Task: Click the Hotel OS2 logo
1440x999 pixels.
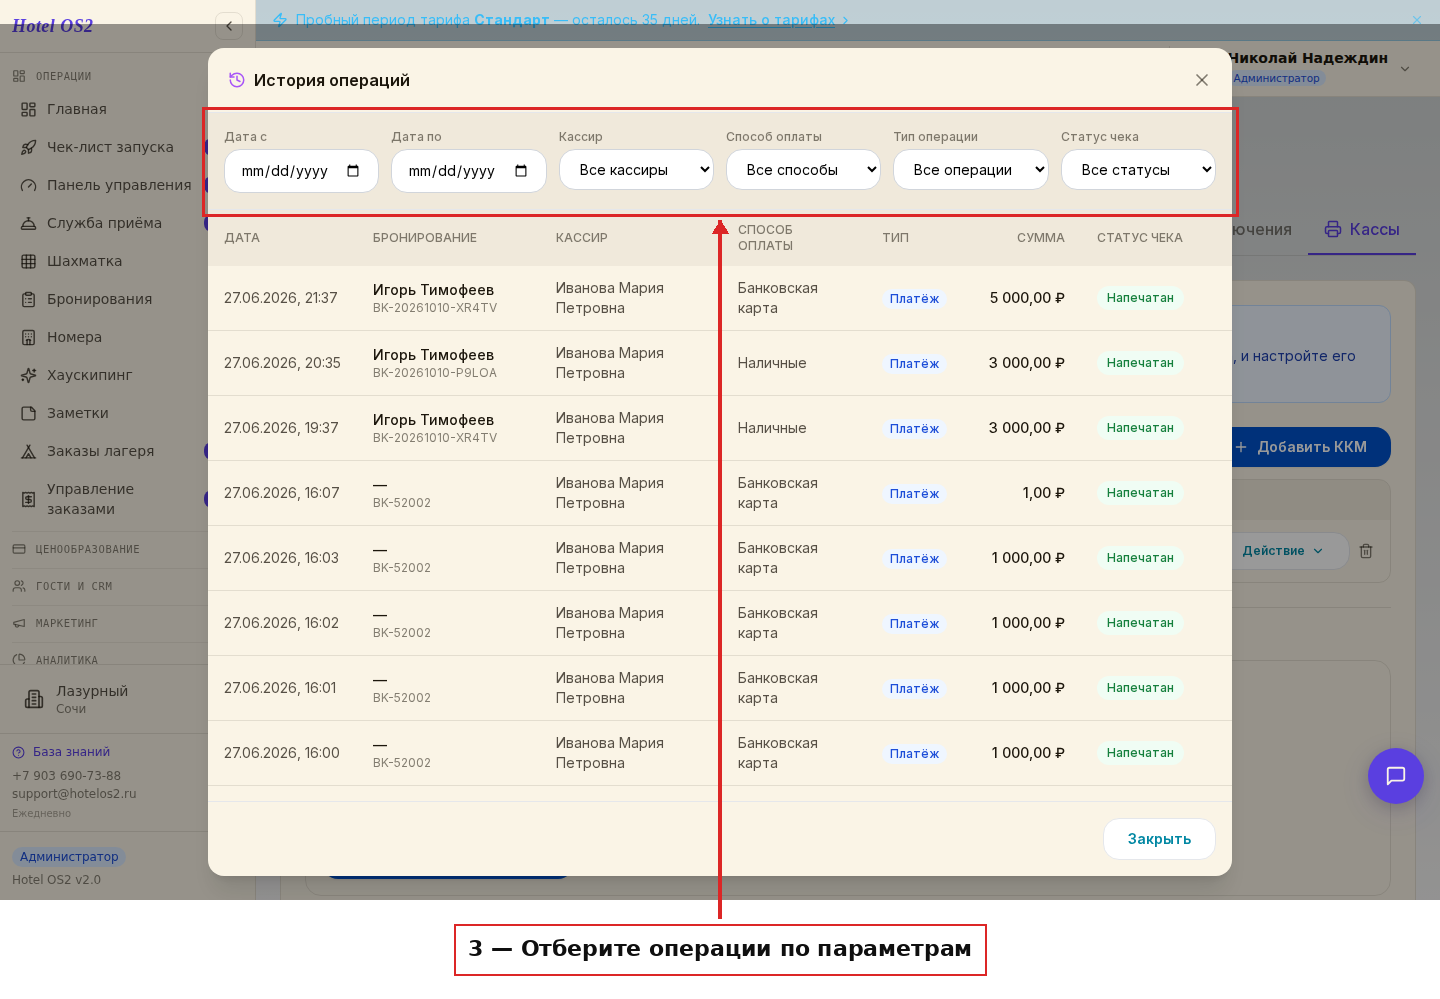Action: coord(52,26)
